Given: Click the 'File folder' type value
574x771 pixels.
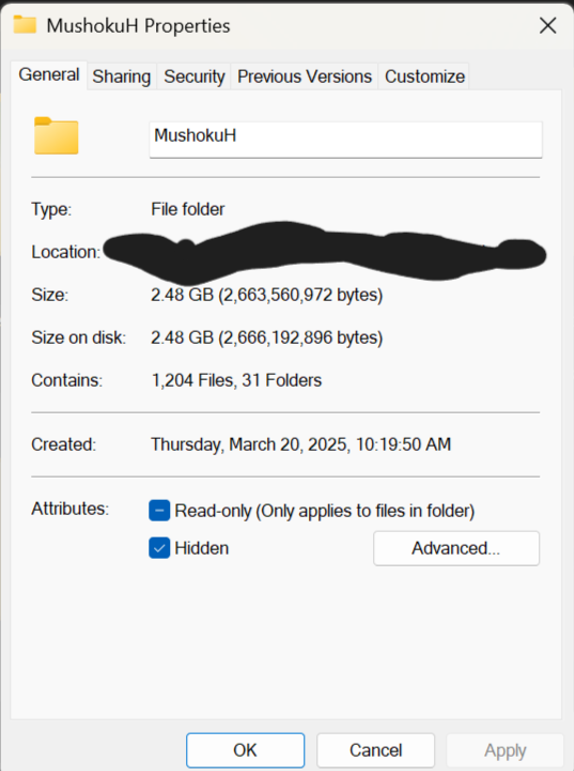Looking at the screenshot, I should 187,209.
